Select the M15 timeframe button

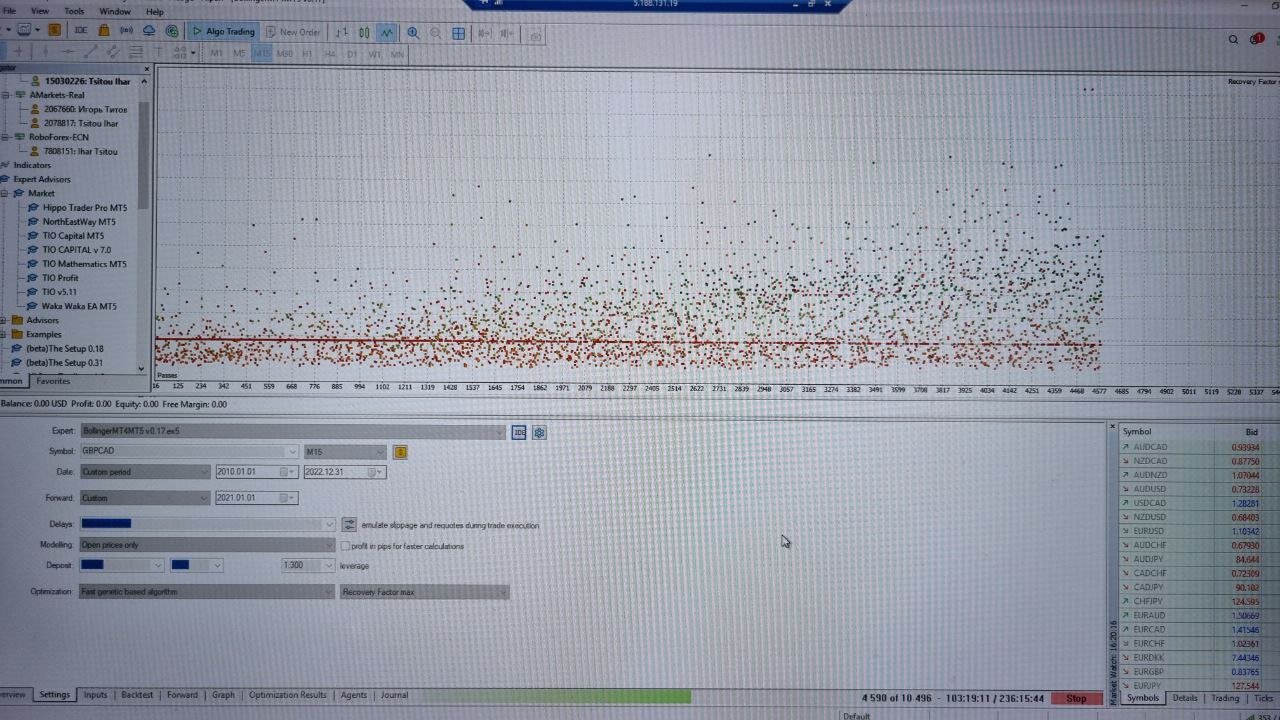point(262,53)
